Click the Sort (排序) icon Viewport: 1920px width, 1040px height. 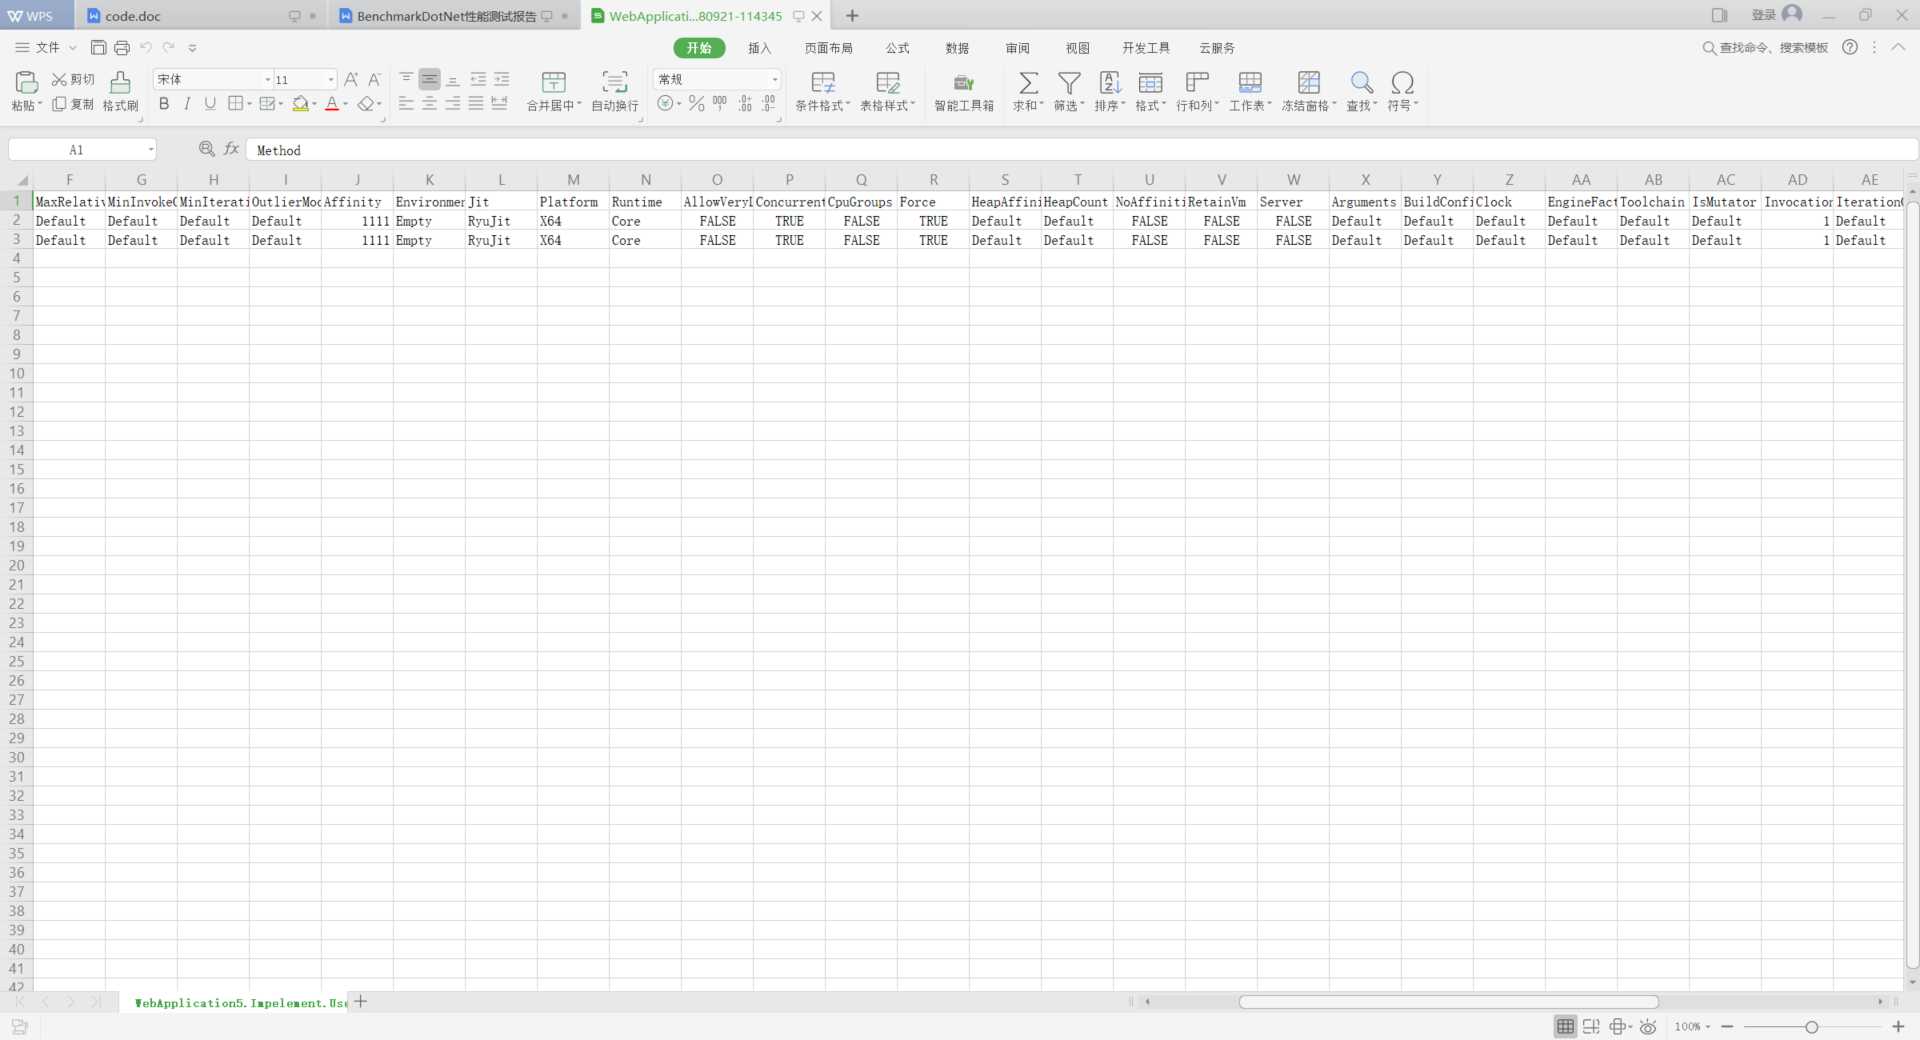[x=1110, y=82]
